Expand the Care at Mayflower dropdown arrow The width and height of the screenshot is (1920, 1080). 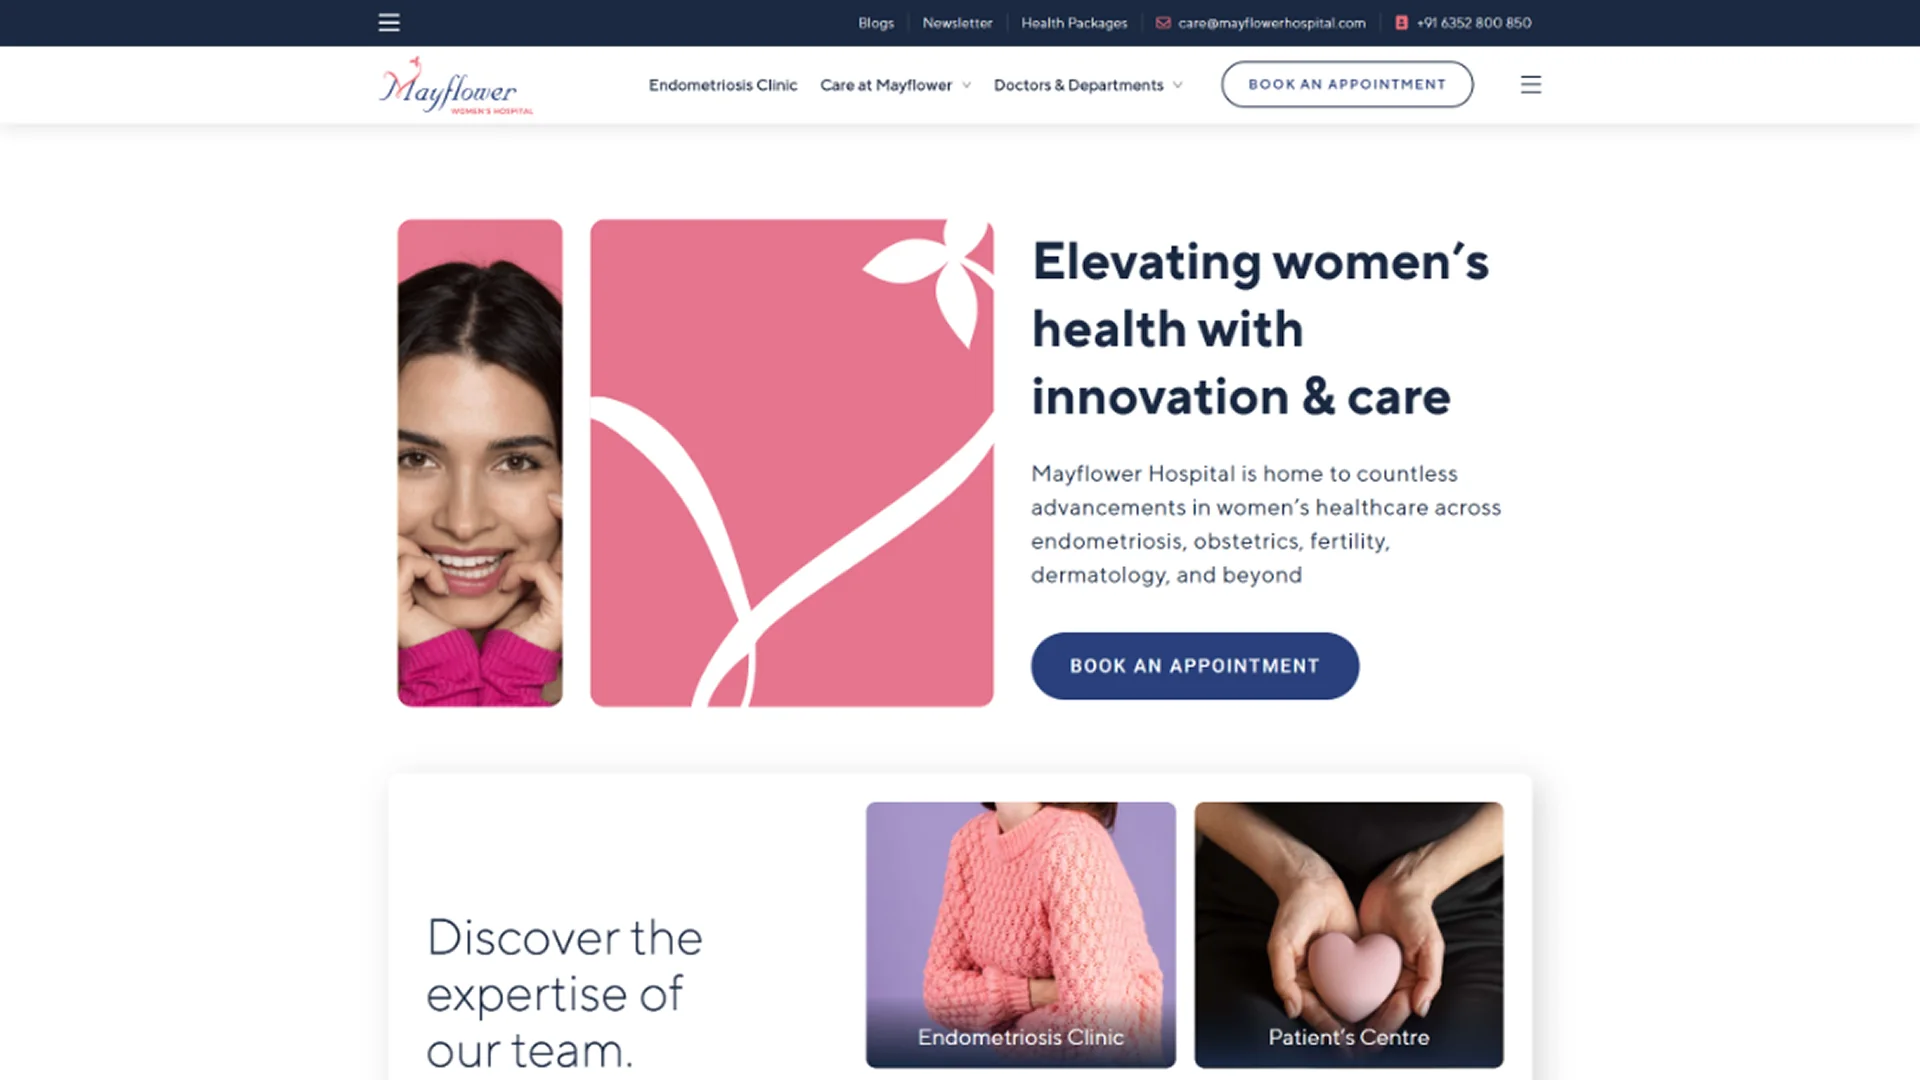coord(966,85)
